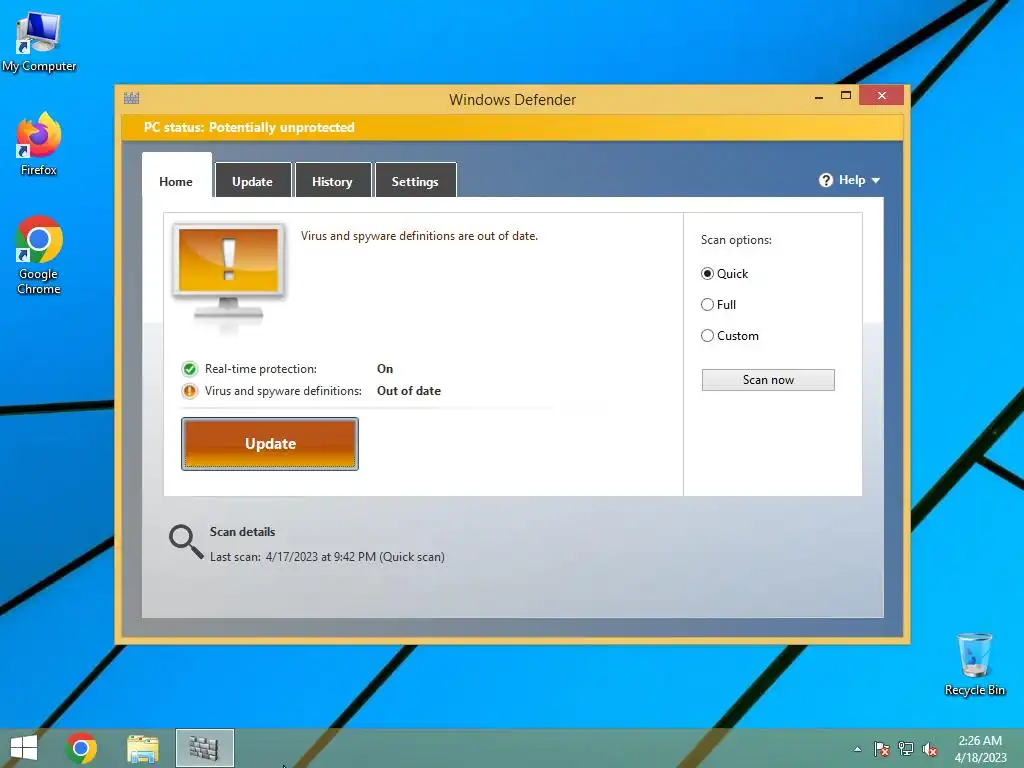Screen dimensions: 1024x768
Task: Open the Settings tab
Action: point(415,182)
